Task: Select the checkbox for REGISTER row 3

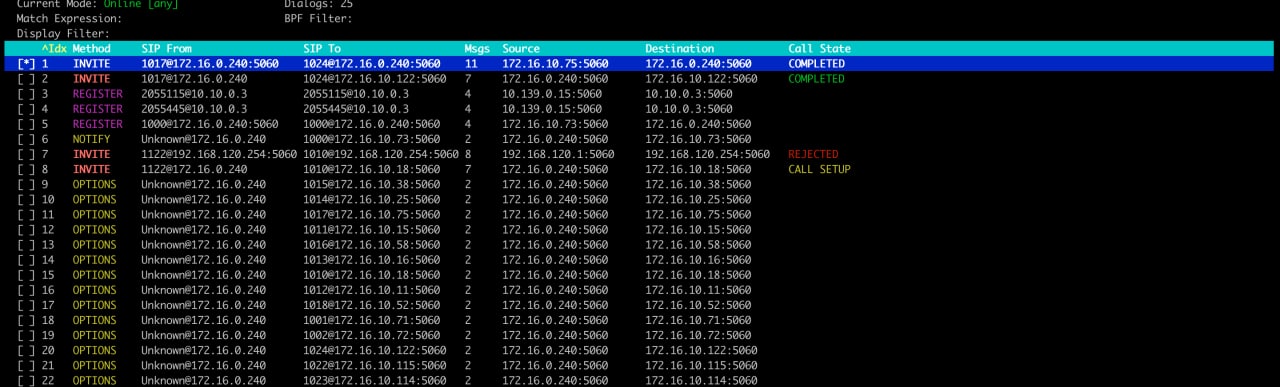Action: [x=27, y=94]
